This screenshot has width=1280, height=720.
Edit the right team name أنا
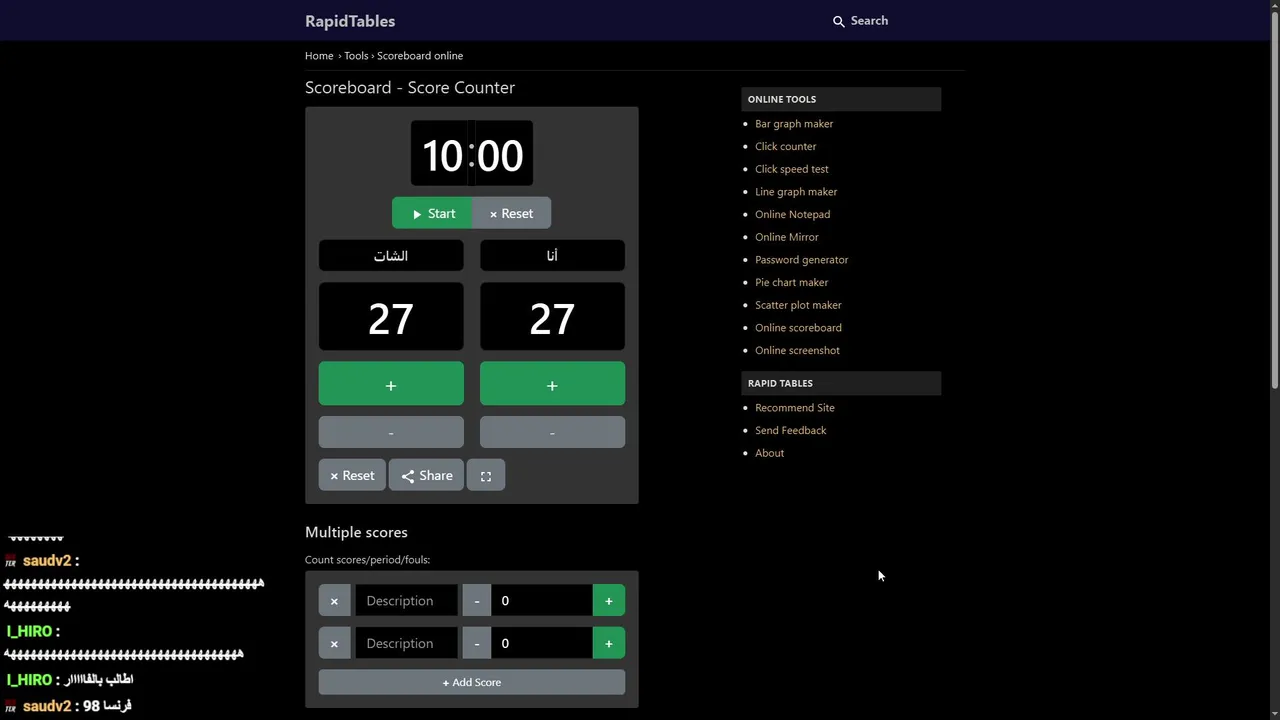(x=552, y=256)
